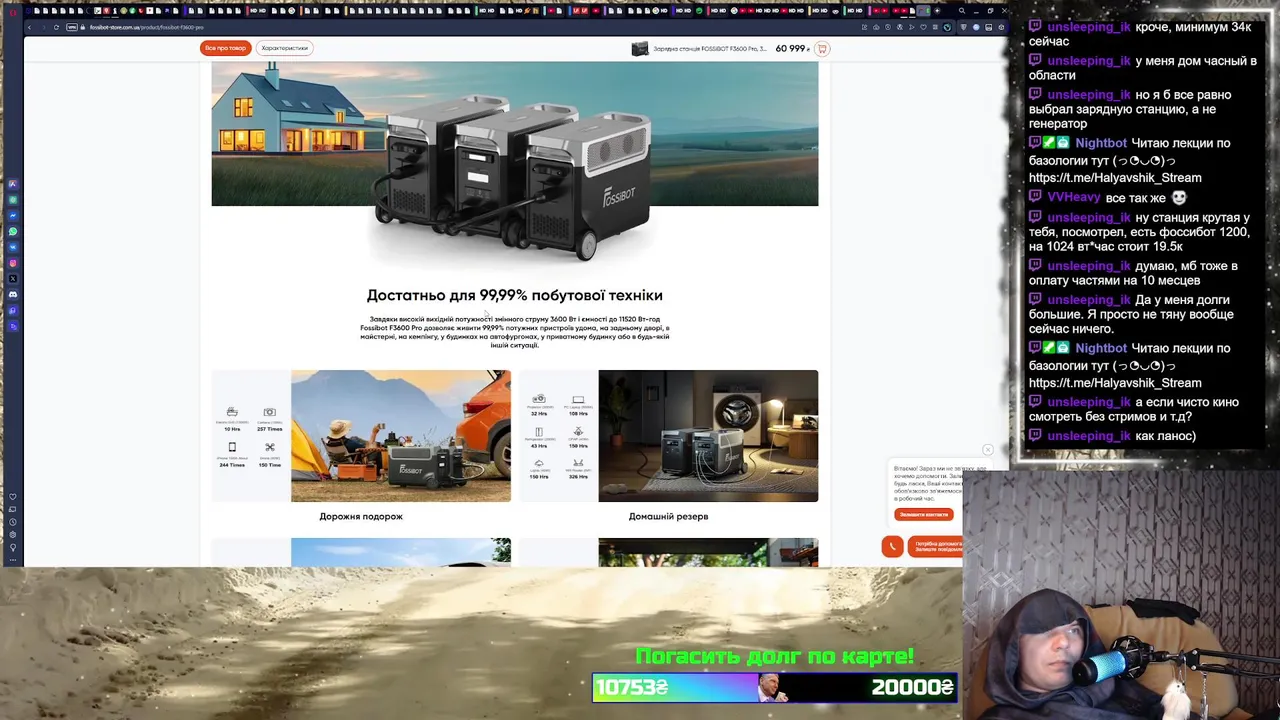Click the chat message 'как ланос)'
1280x720 pixels.
click(1166, 436)
